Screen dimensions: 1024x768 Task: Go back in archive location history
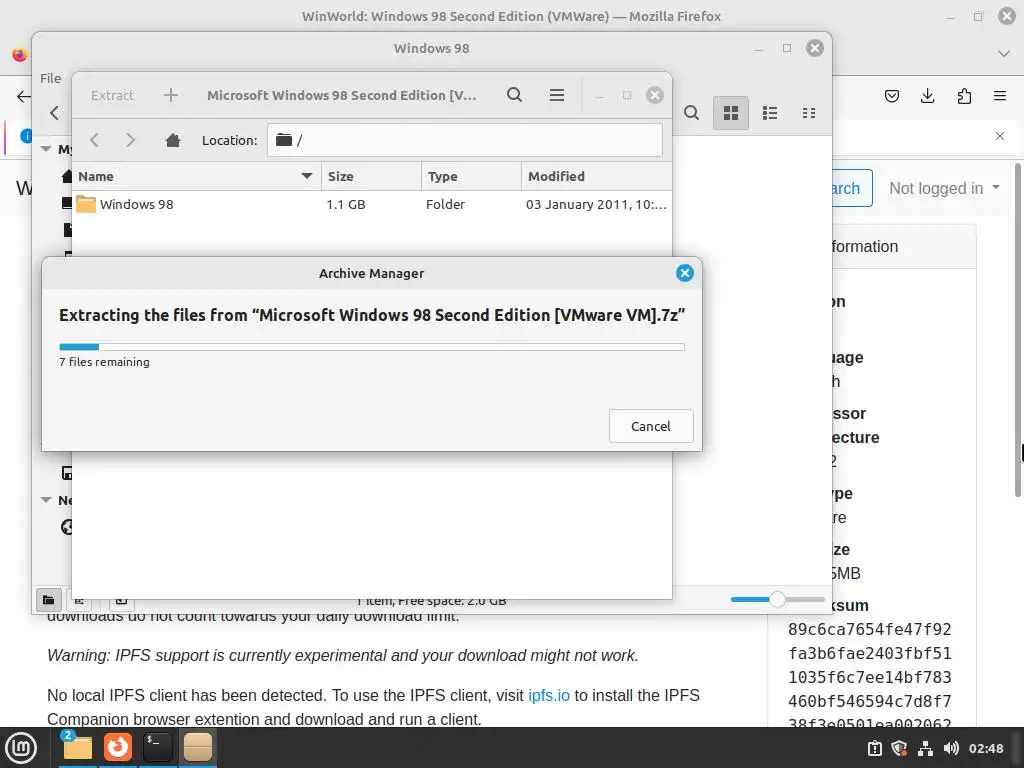point(94,140)
